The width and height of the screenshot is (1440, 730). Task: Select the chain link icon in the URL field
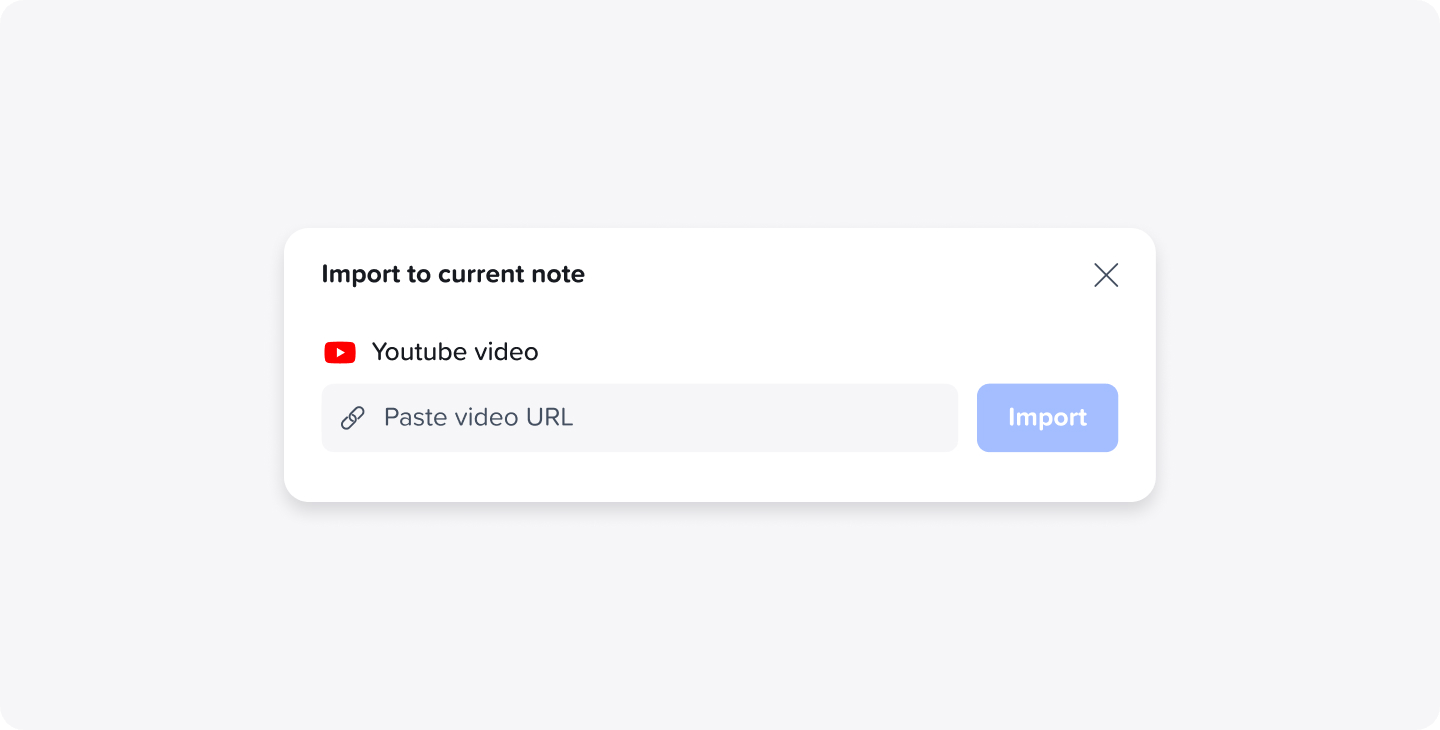tap(352, 418)
